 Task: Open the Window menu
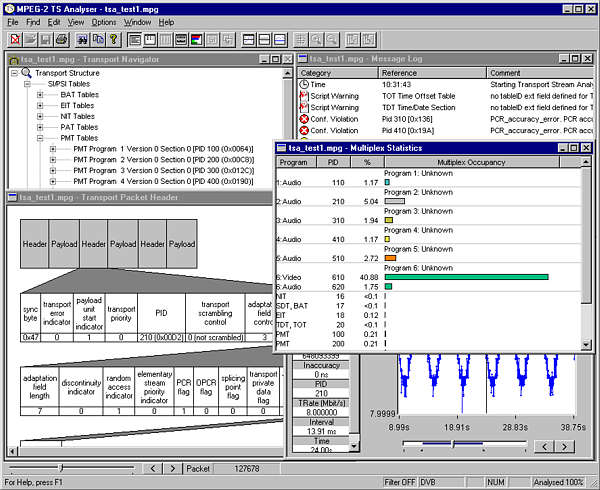coord(138,22)
